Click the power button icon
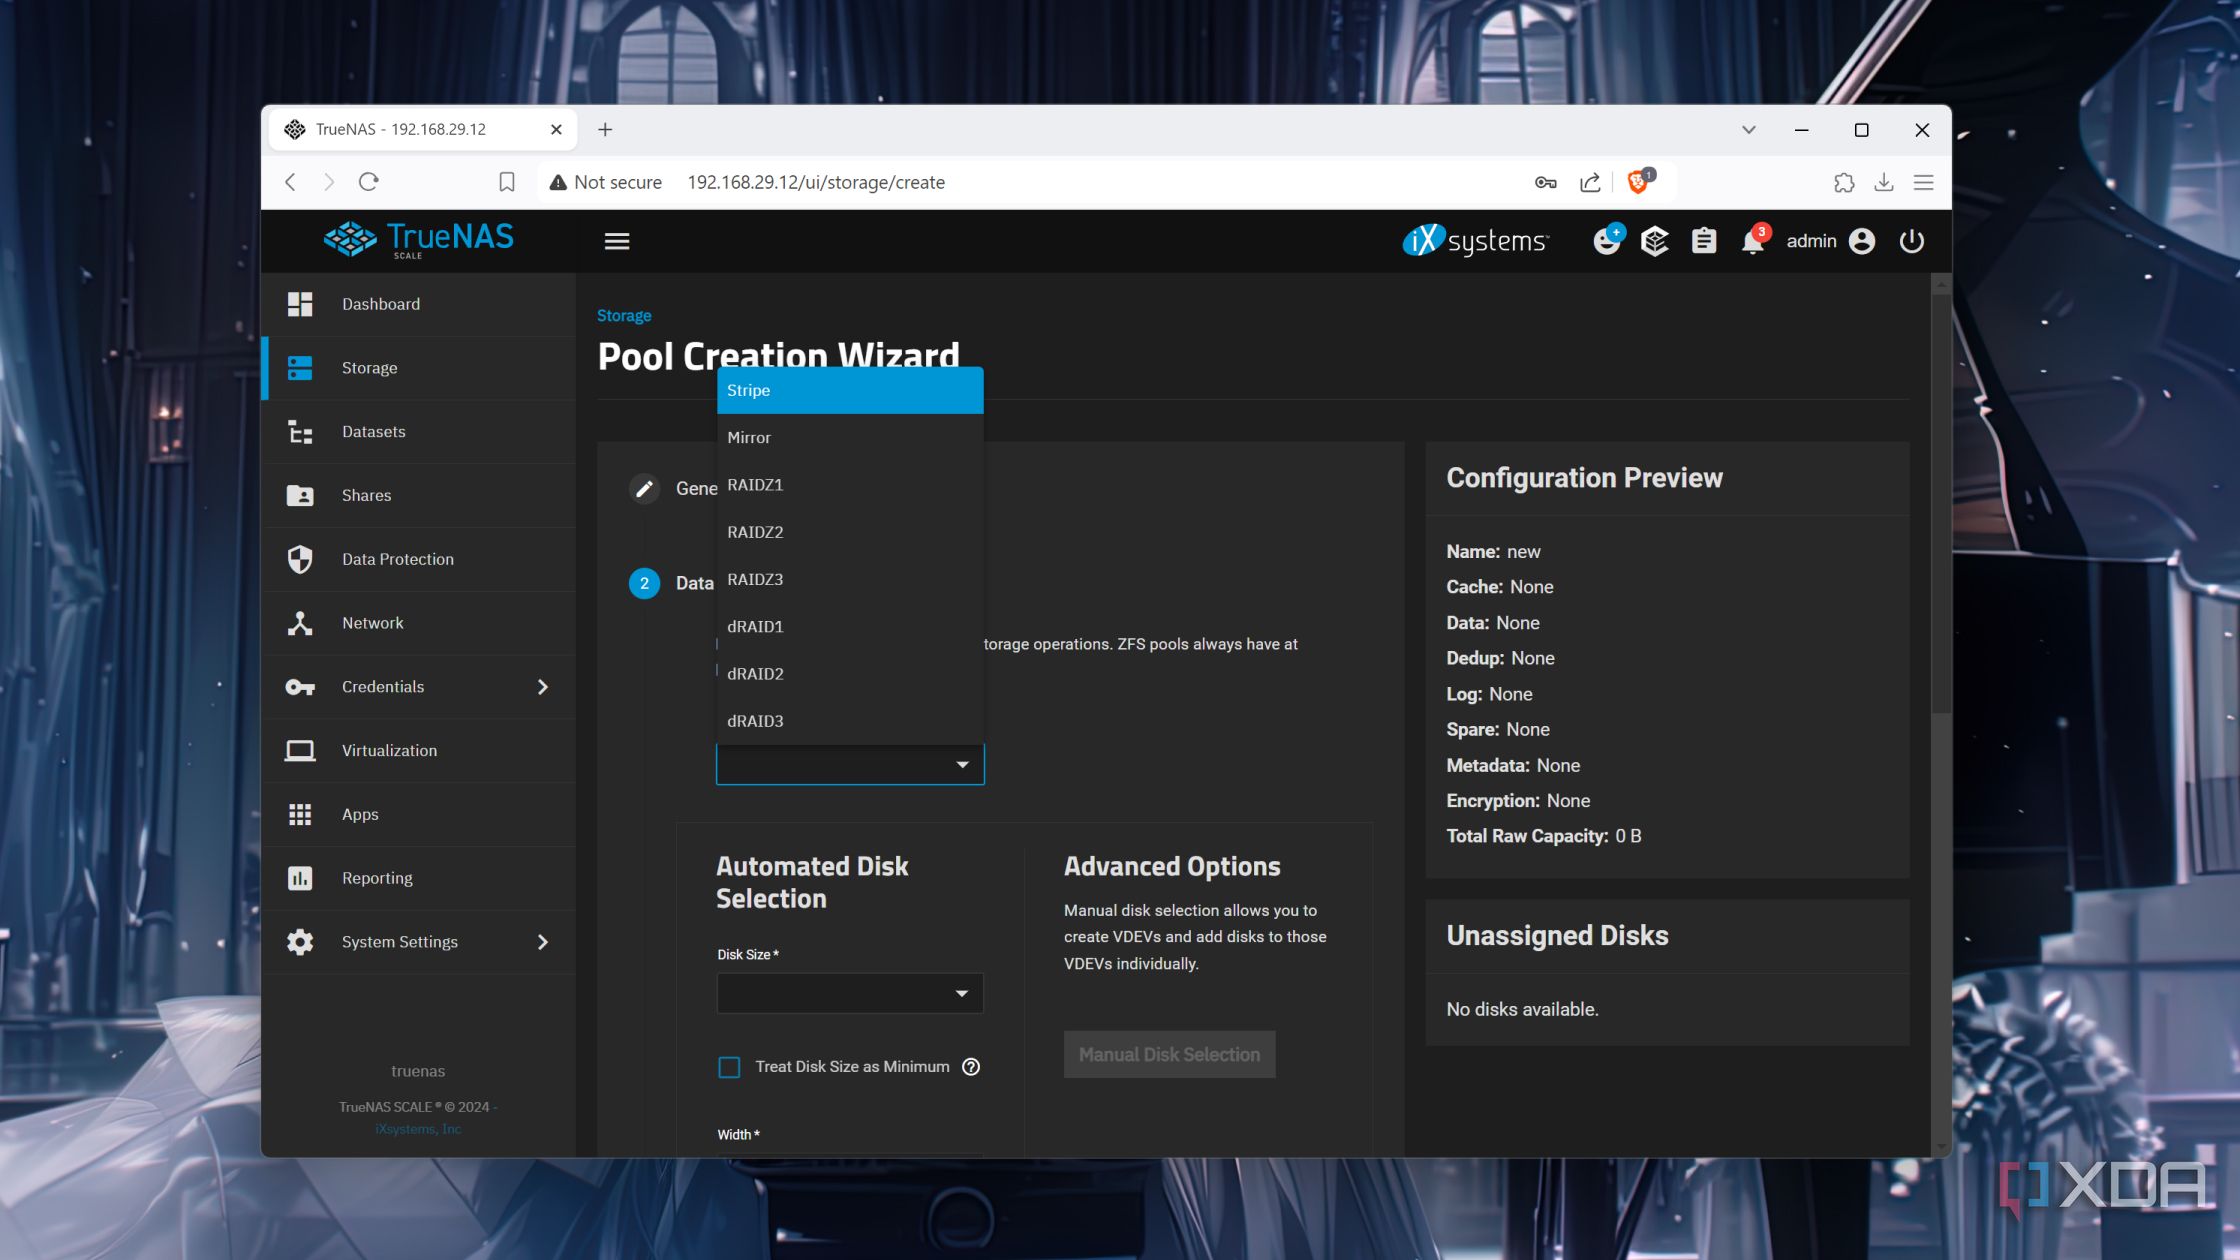Viewport: 2240px width, 1260px height. pyautogui.click(x=1911, y=242)
